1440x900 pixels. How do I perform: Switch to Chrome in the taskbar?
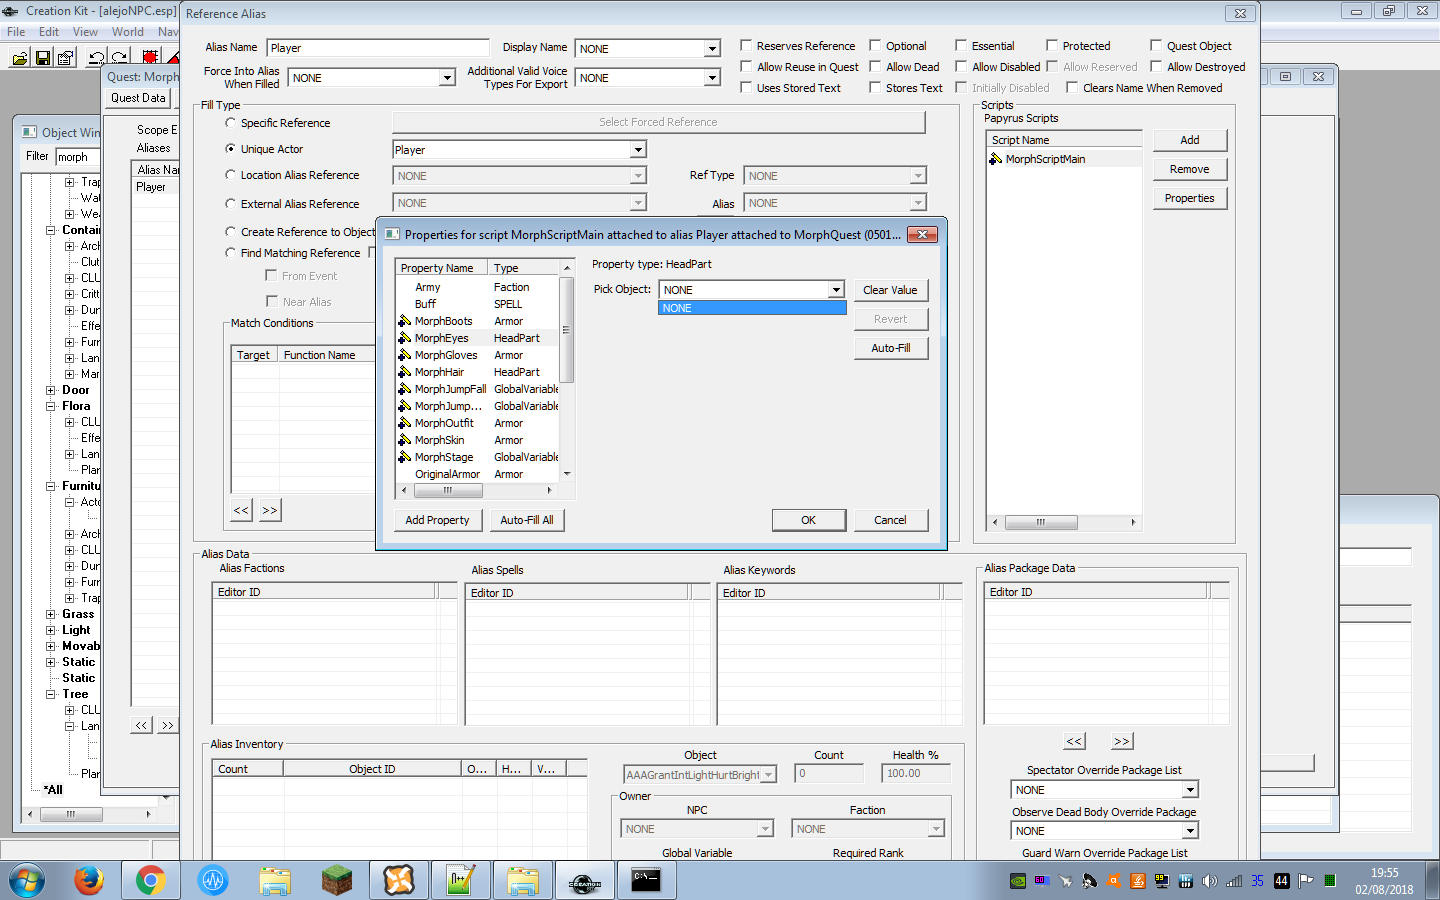[x=151, y=881]
